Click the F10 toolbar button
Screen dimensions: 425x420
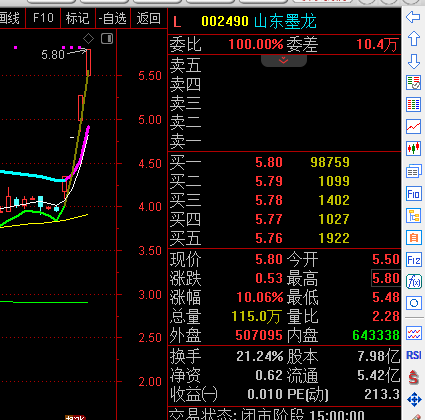tap(43, 18)
